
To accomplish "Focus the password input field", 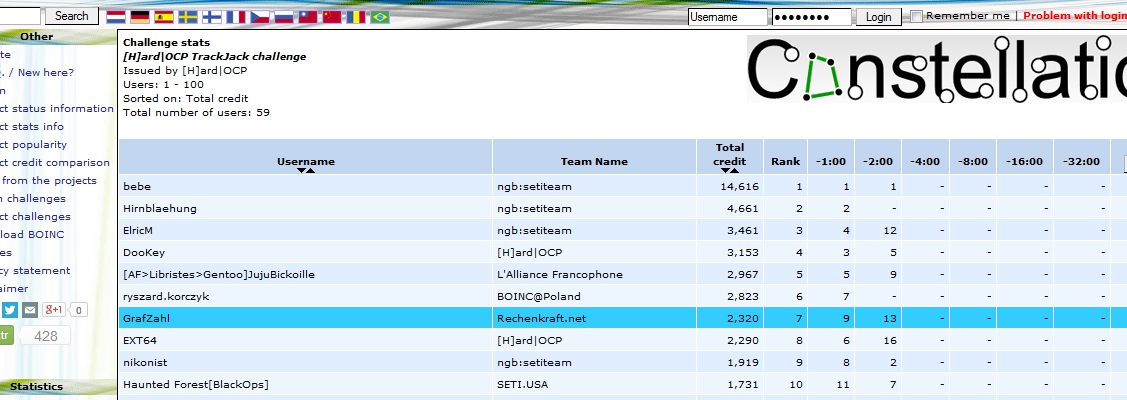I will (x=811, y=17).
